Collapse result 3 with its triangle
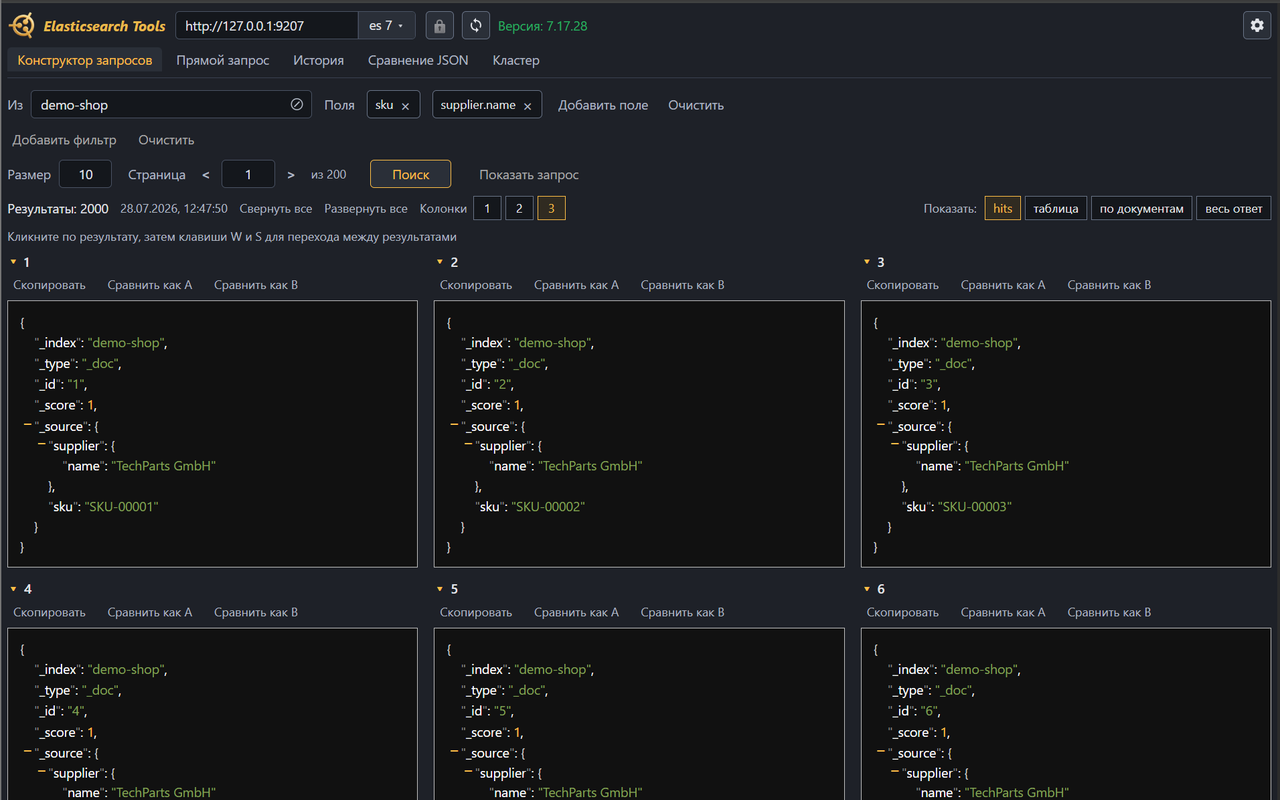This screenshot has width=1280, height=800. (866, 262)
